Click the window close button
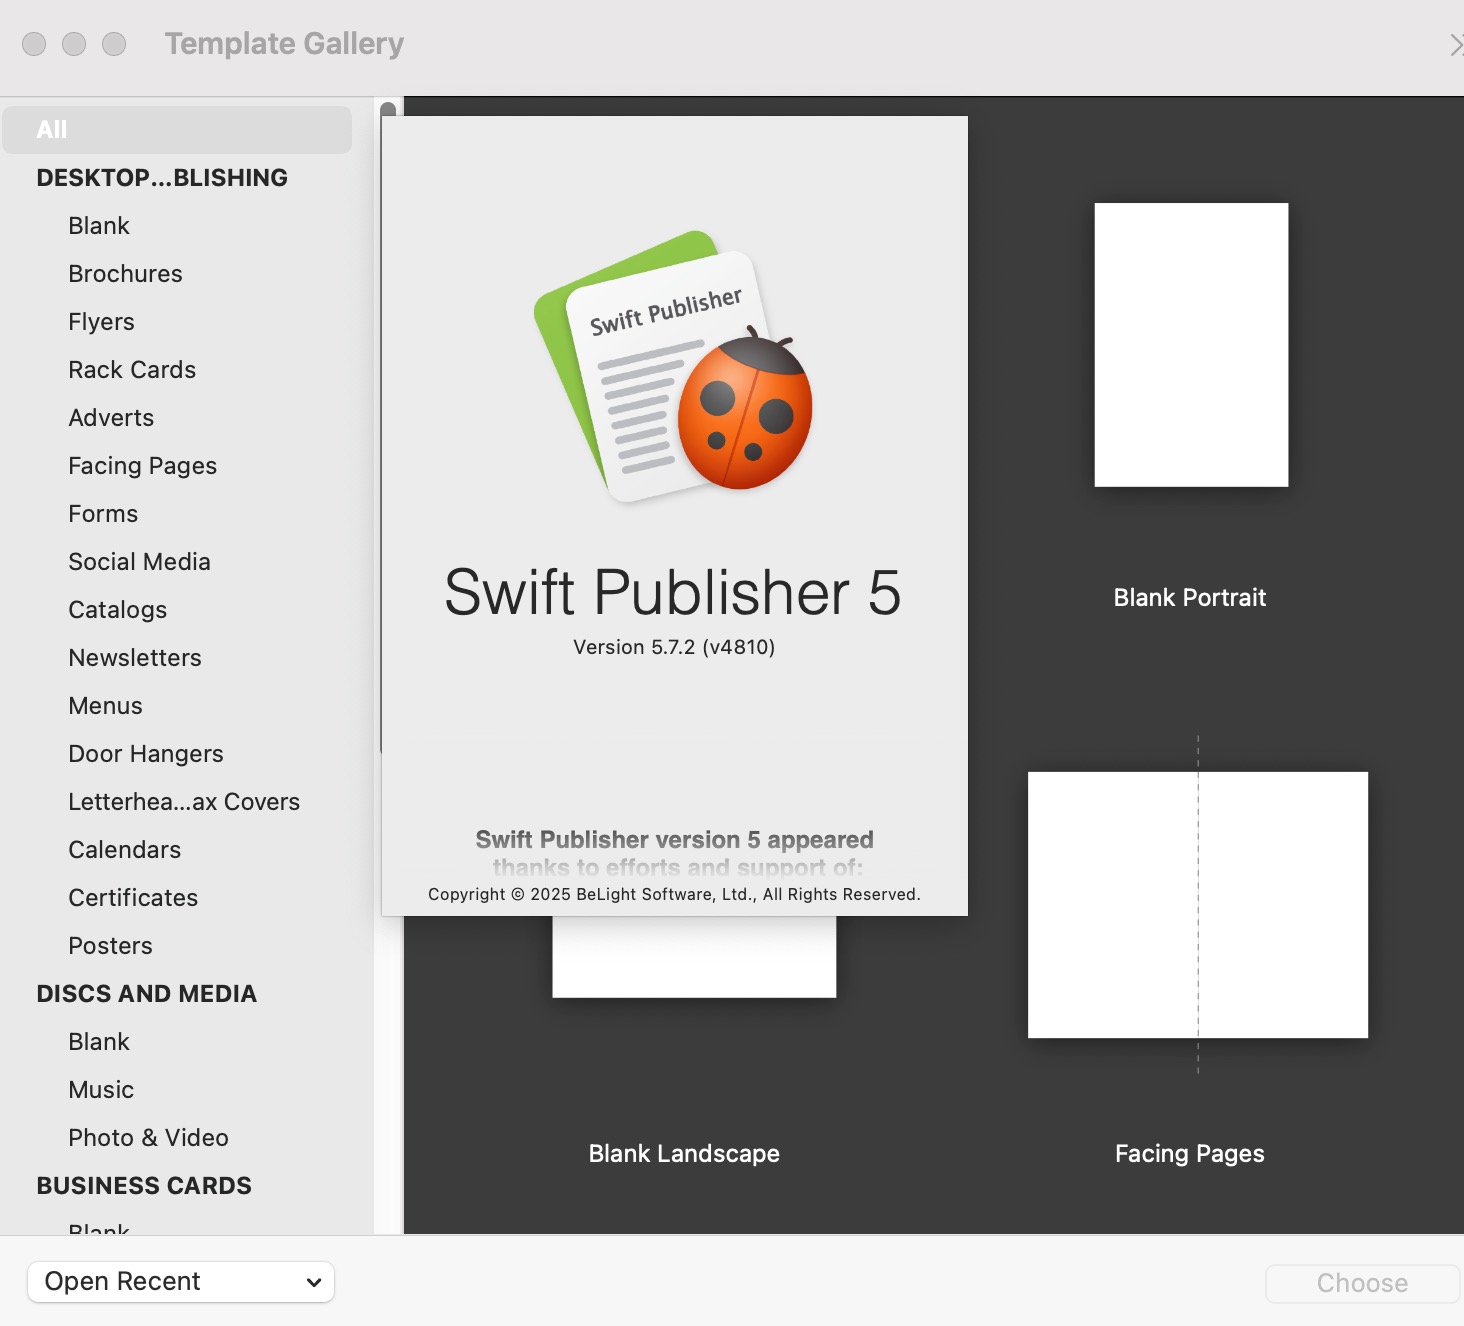This screenshot has width=1464, height=1326. pyautogui.click(x=34, y=44)
